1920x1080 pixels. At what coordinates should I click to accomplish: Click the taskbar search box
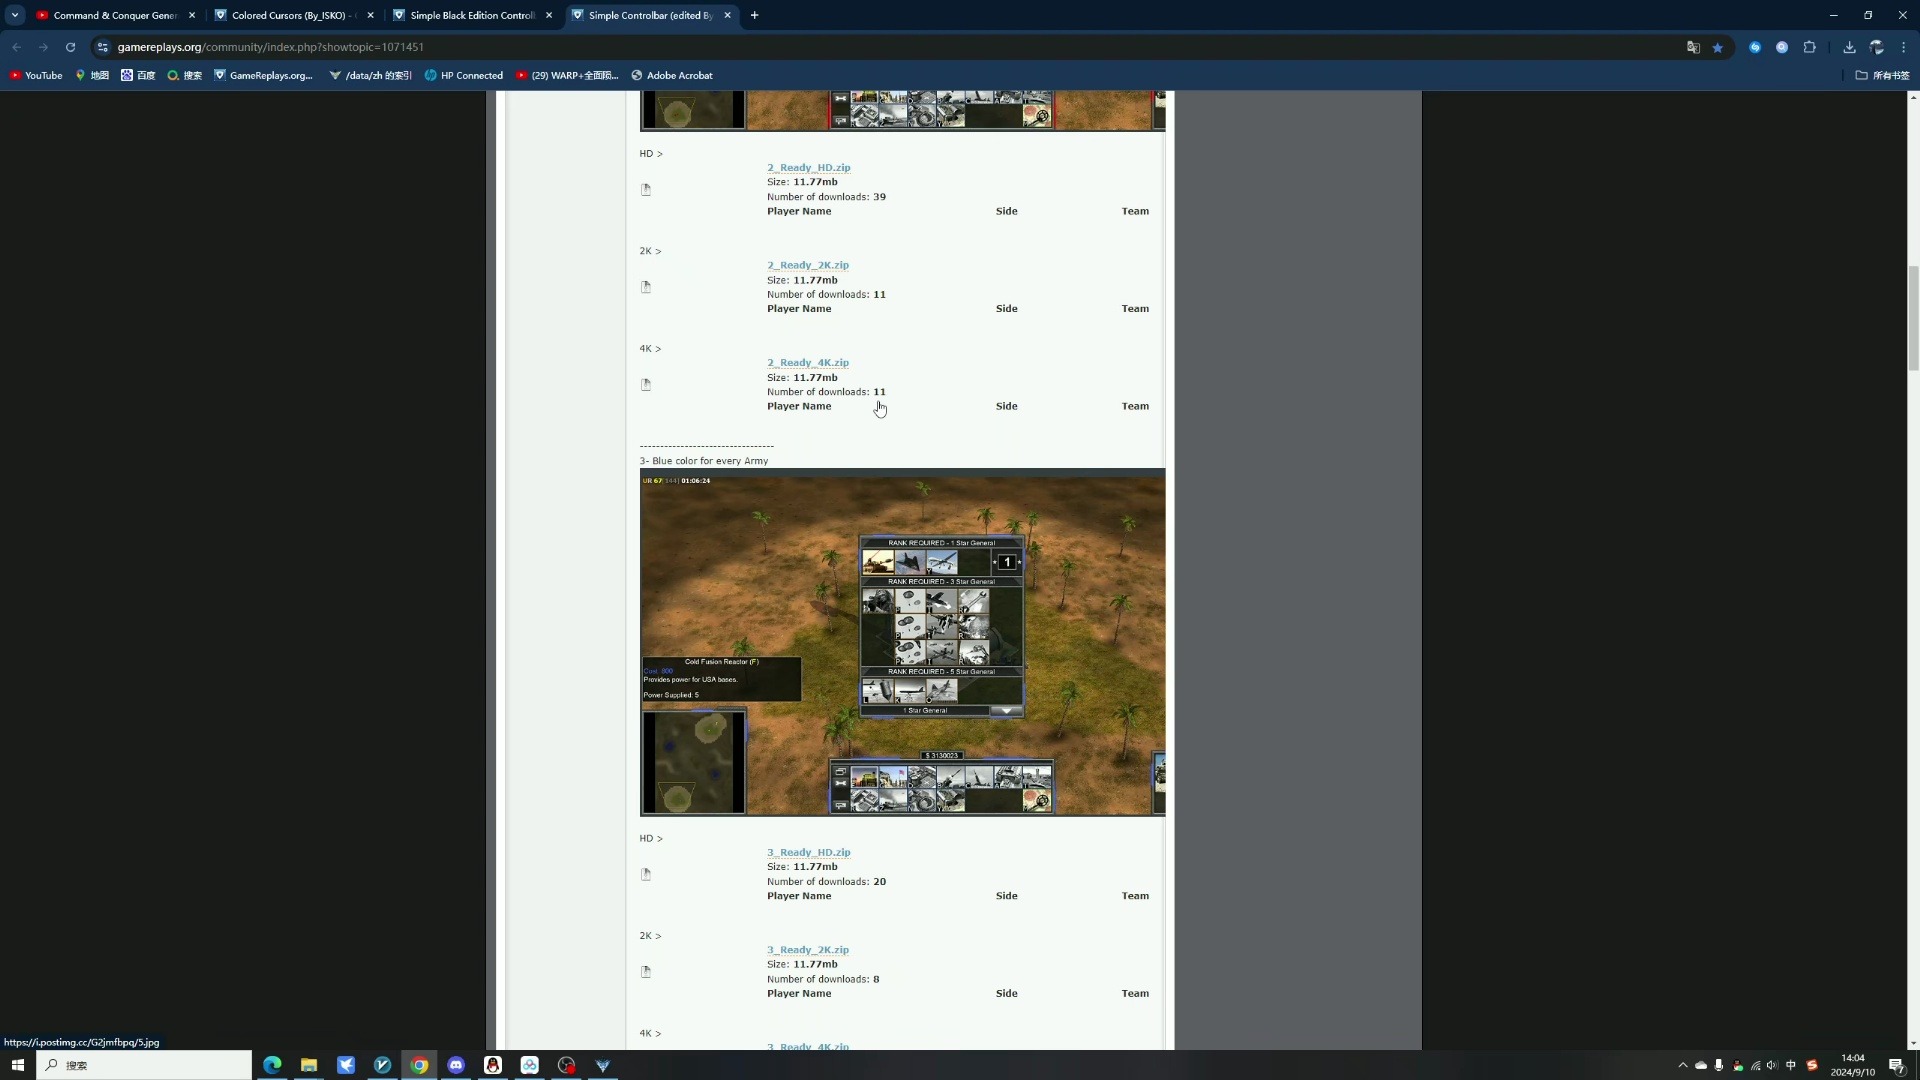tap(144, 1065)
